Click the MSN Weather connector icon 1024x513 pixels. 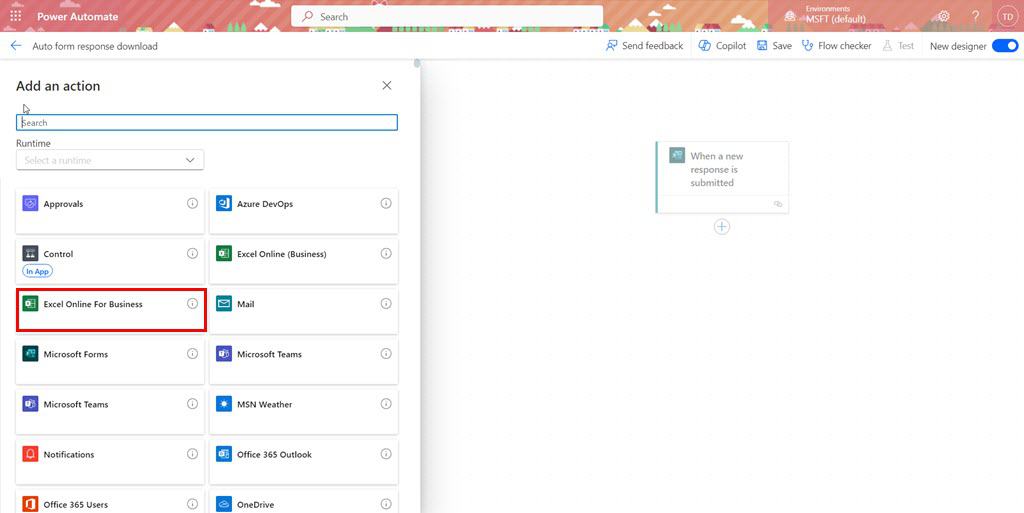pos(224,404)
